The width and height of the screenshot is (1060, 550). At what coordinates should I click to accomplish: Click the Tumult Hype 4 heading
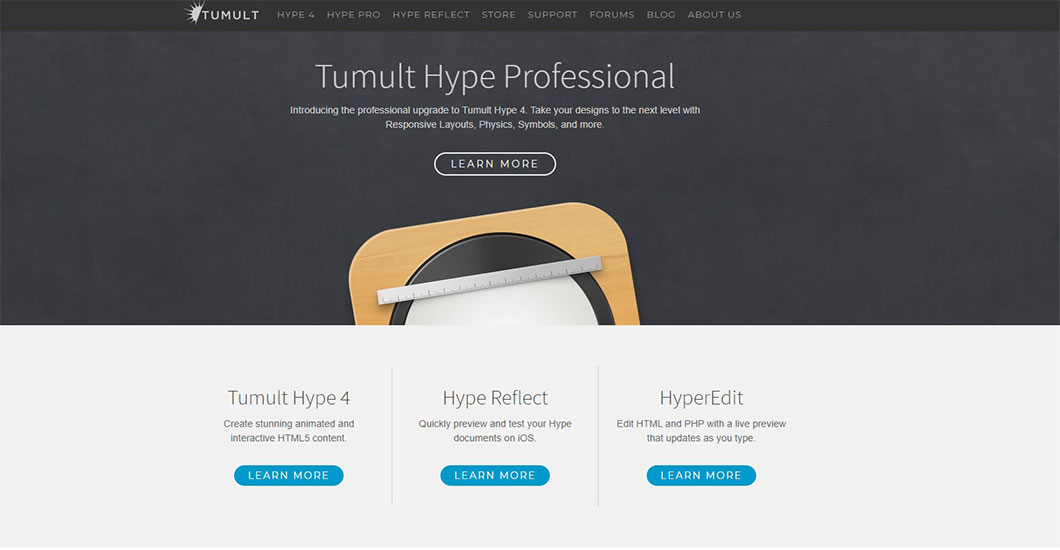click(x=289, y=398)
